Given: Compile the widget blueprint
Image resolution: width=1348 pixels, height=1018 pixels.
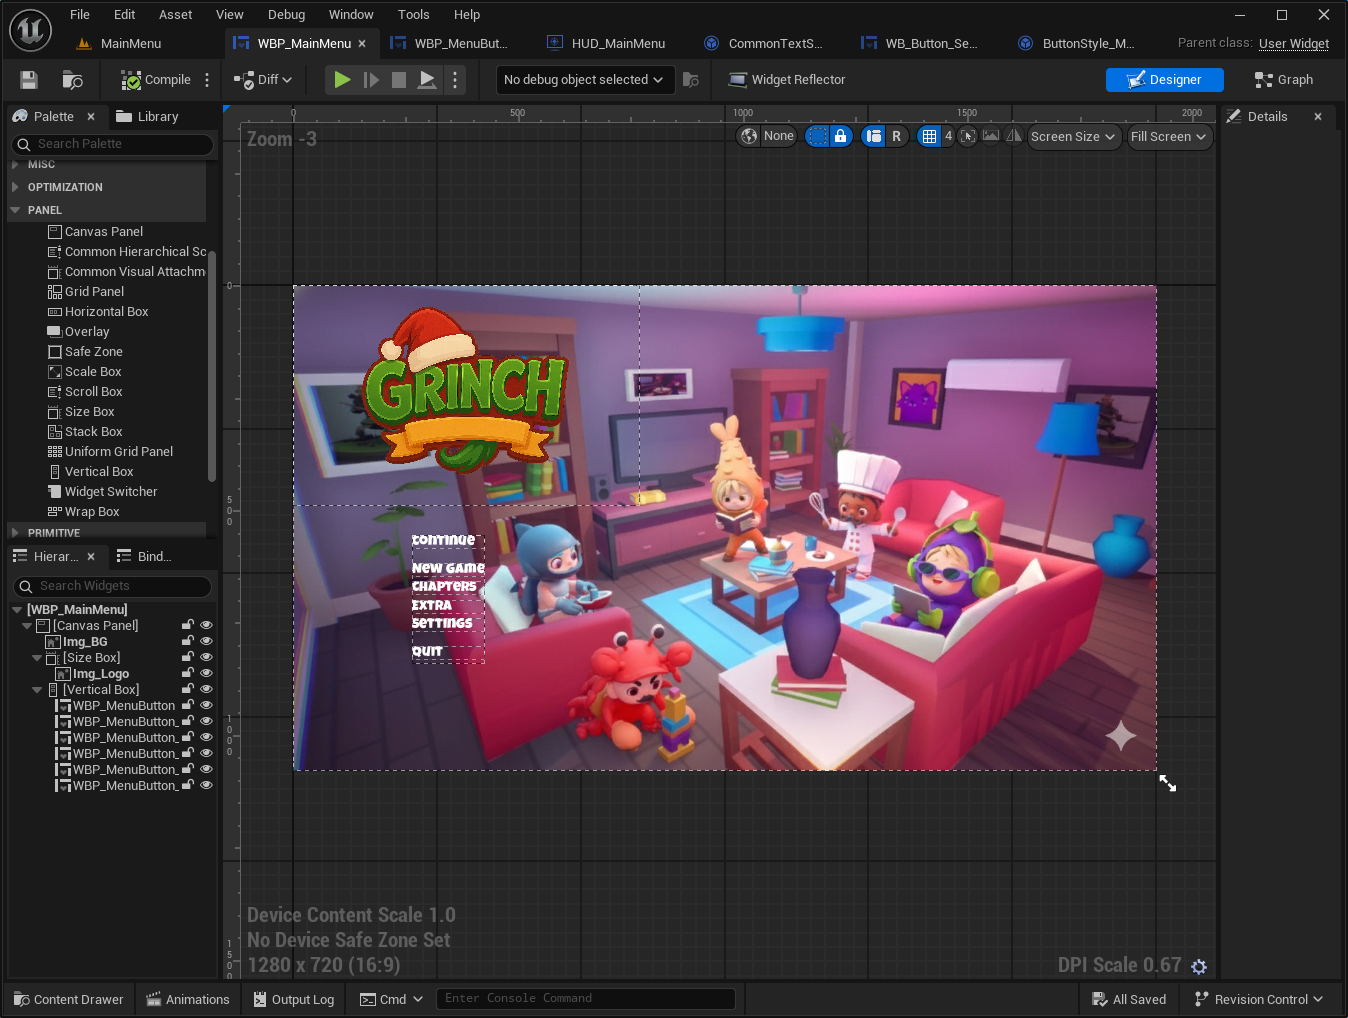Looking at the screenshot, I should point(155,80).
